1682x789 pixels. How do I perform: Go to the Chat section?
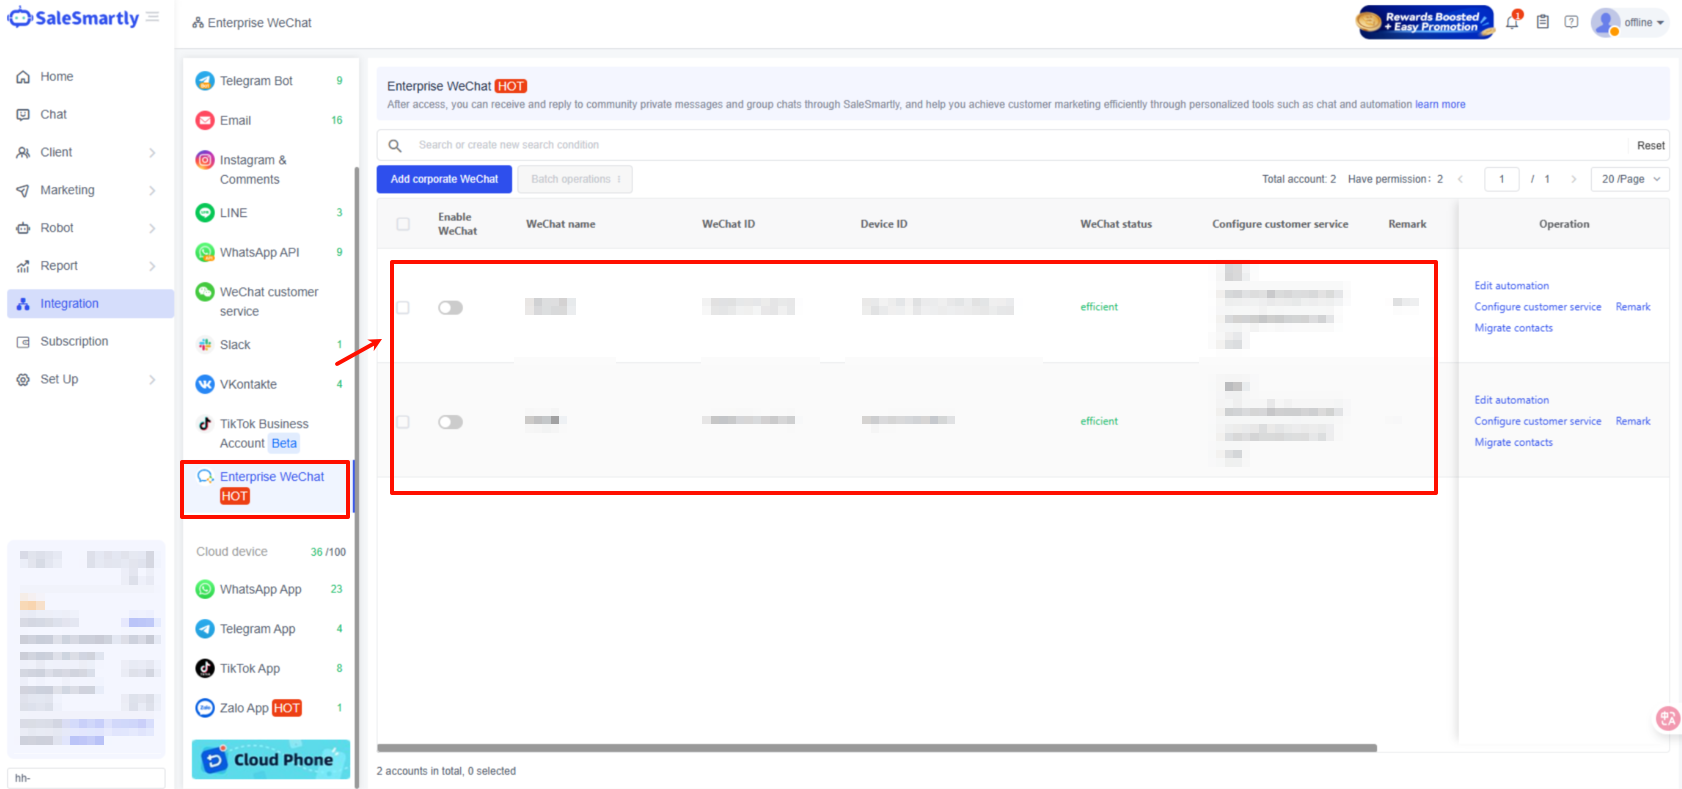53,115
